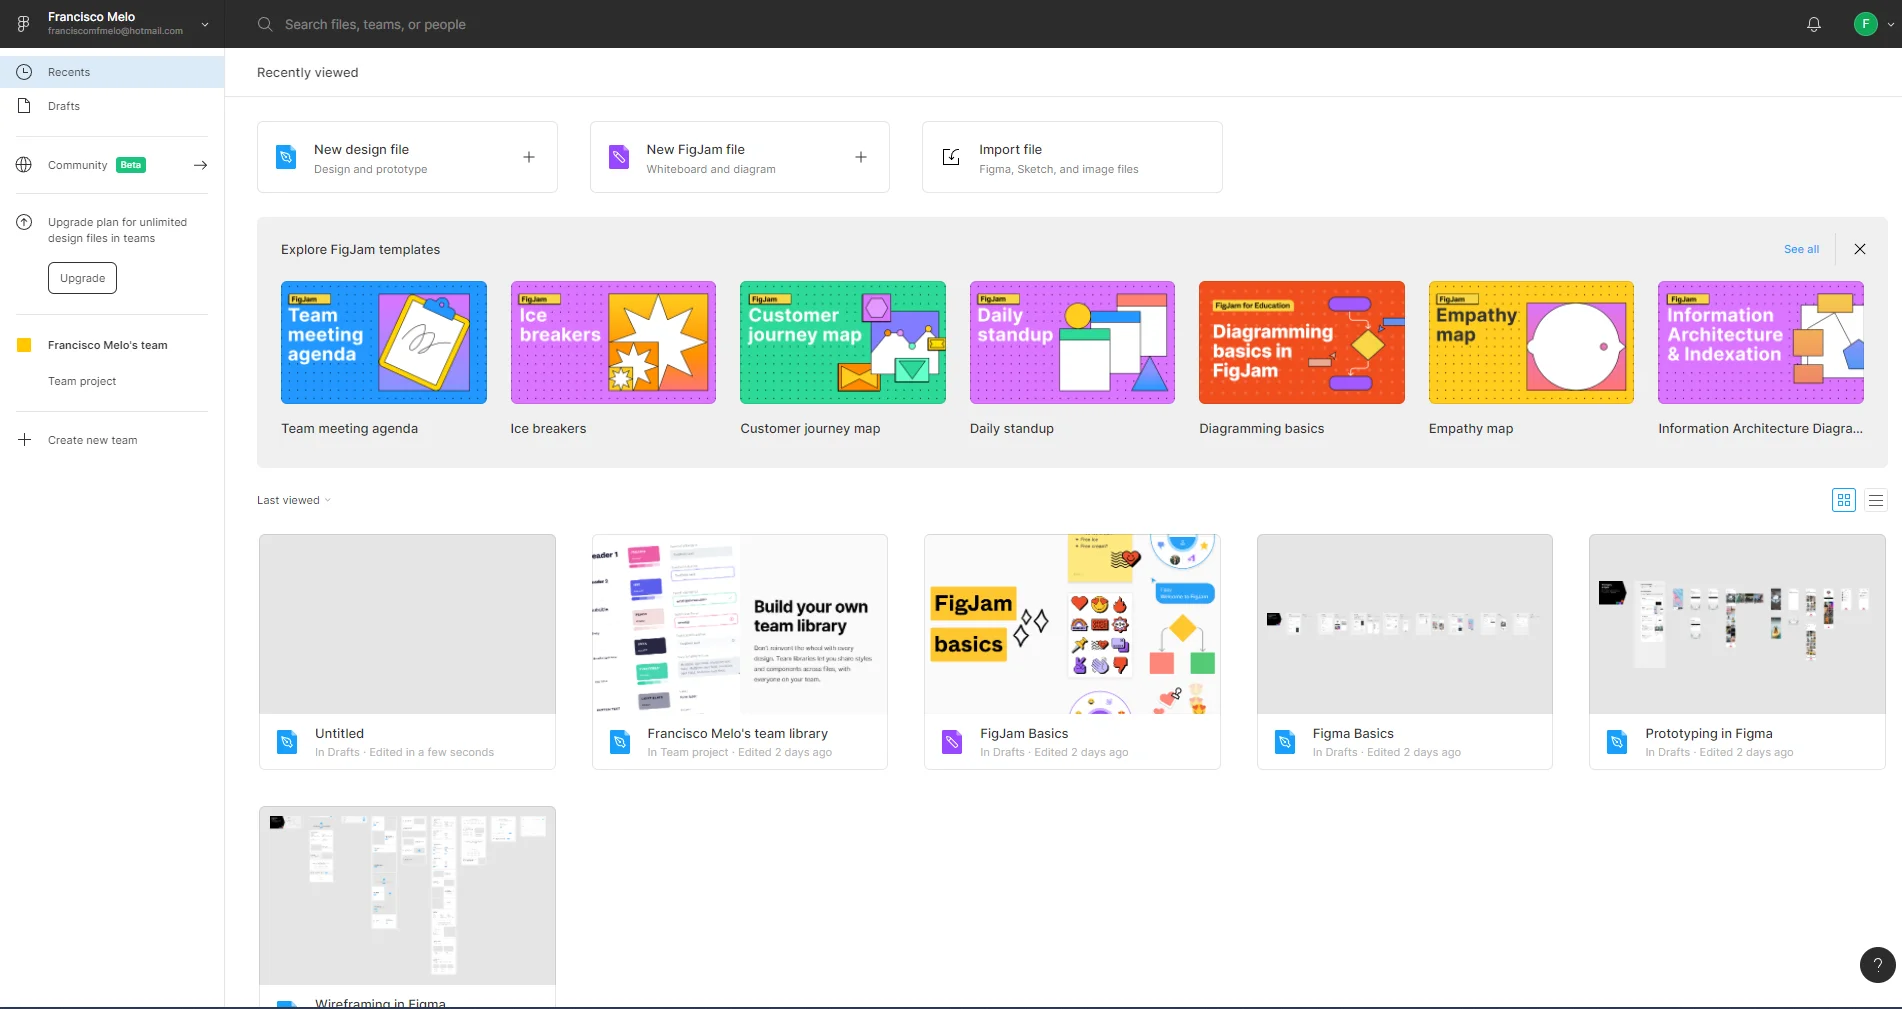1902x1009 pixels.
Task: Open Community via the arrow icon
Action: tap(200, 165)
